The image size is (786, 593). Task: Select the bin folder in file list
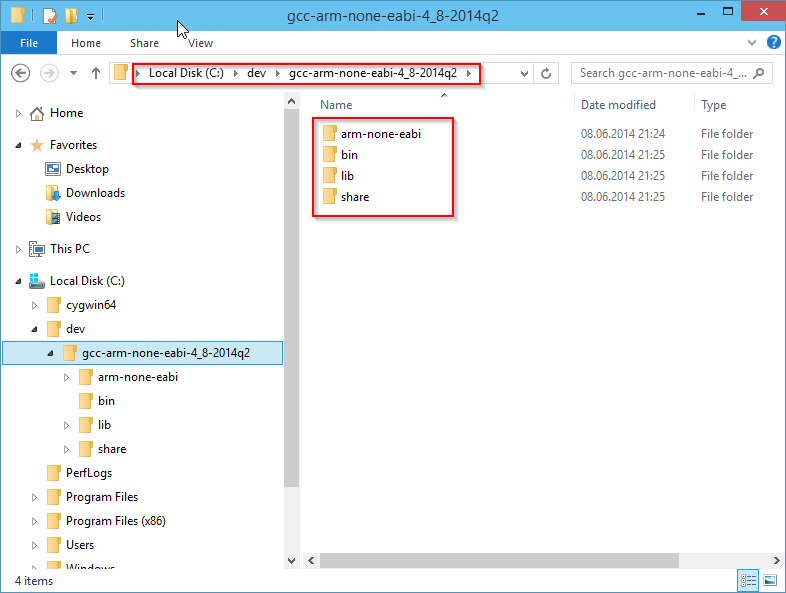349,155
